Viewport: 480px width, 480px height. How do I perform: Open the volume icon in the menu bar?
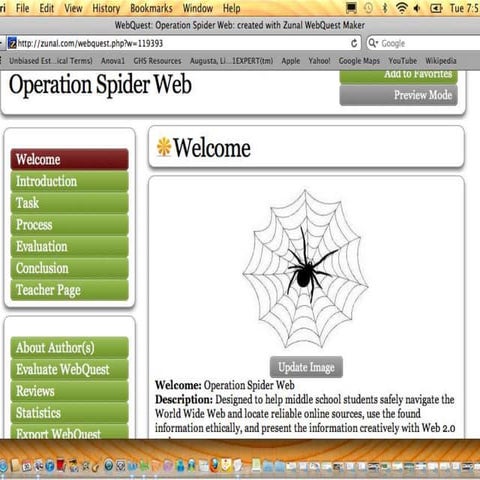417,8
